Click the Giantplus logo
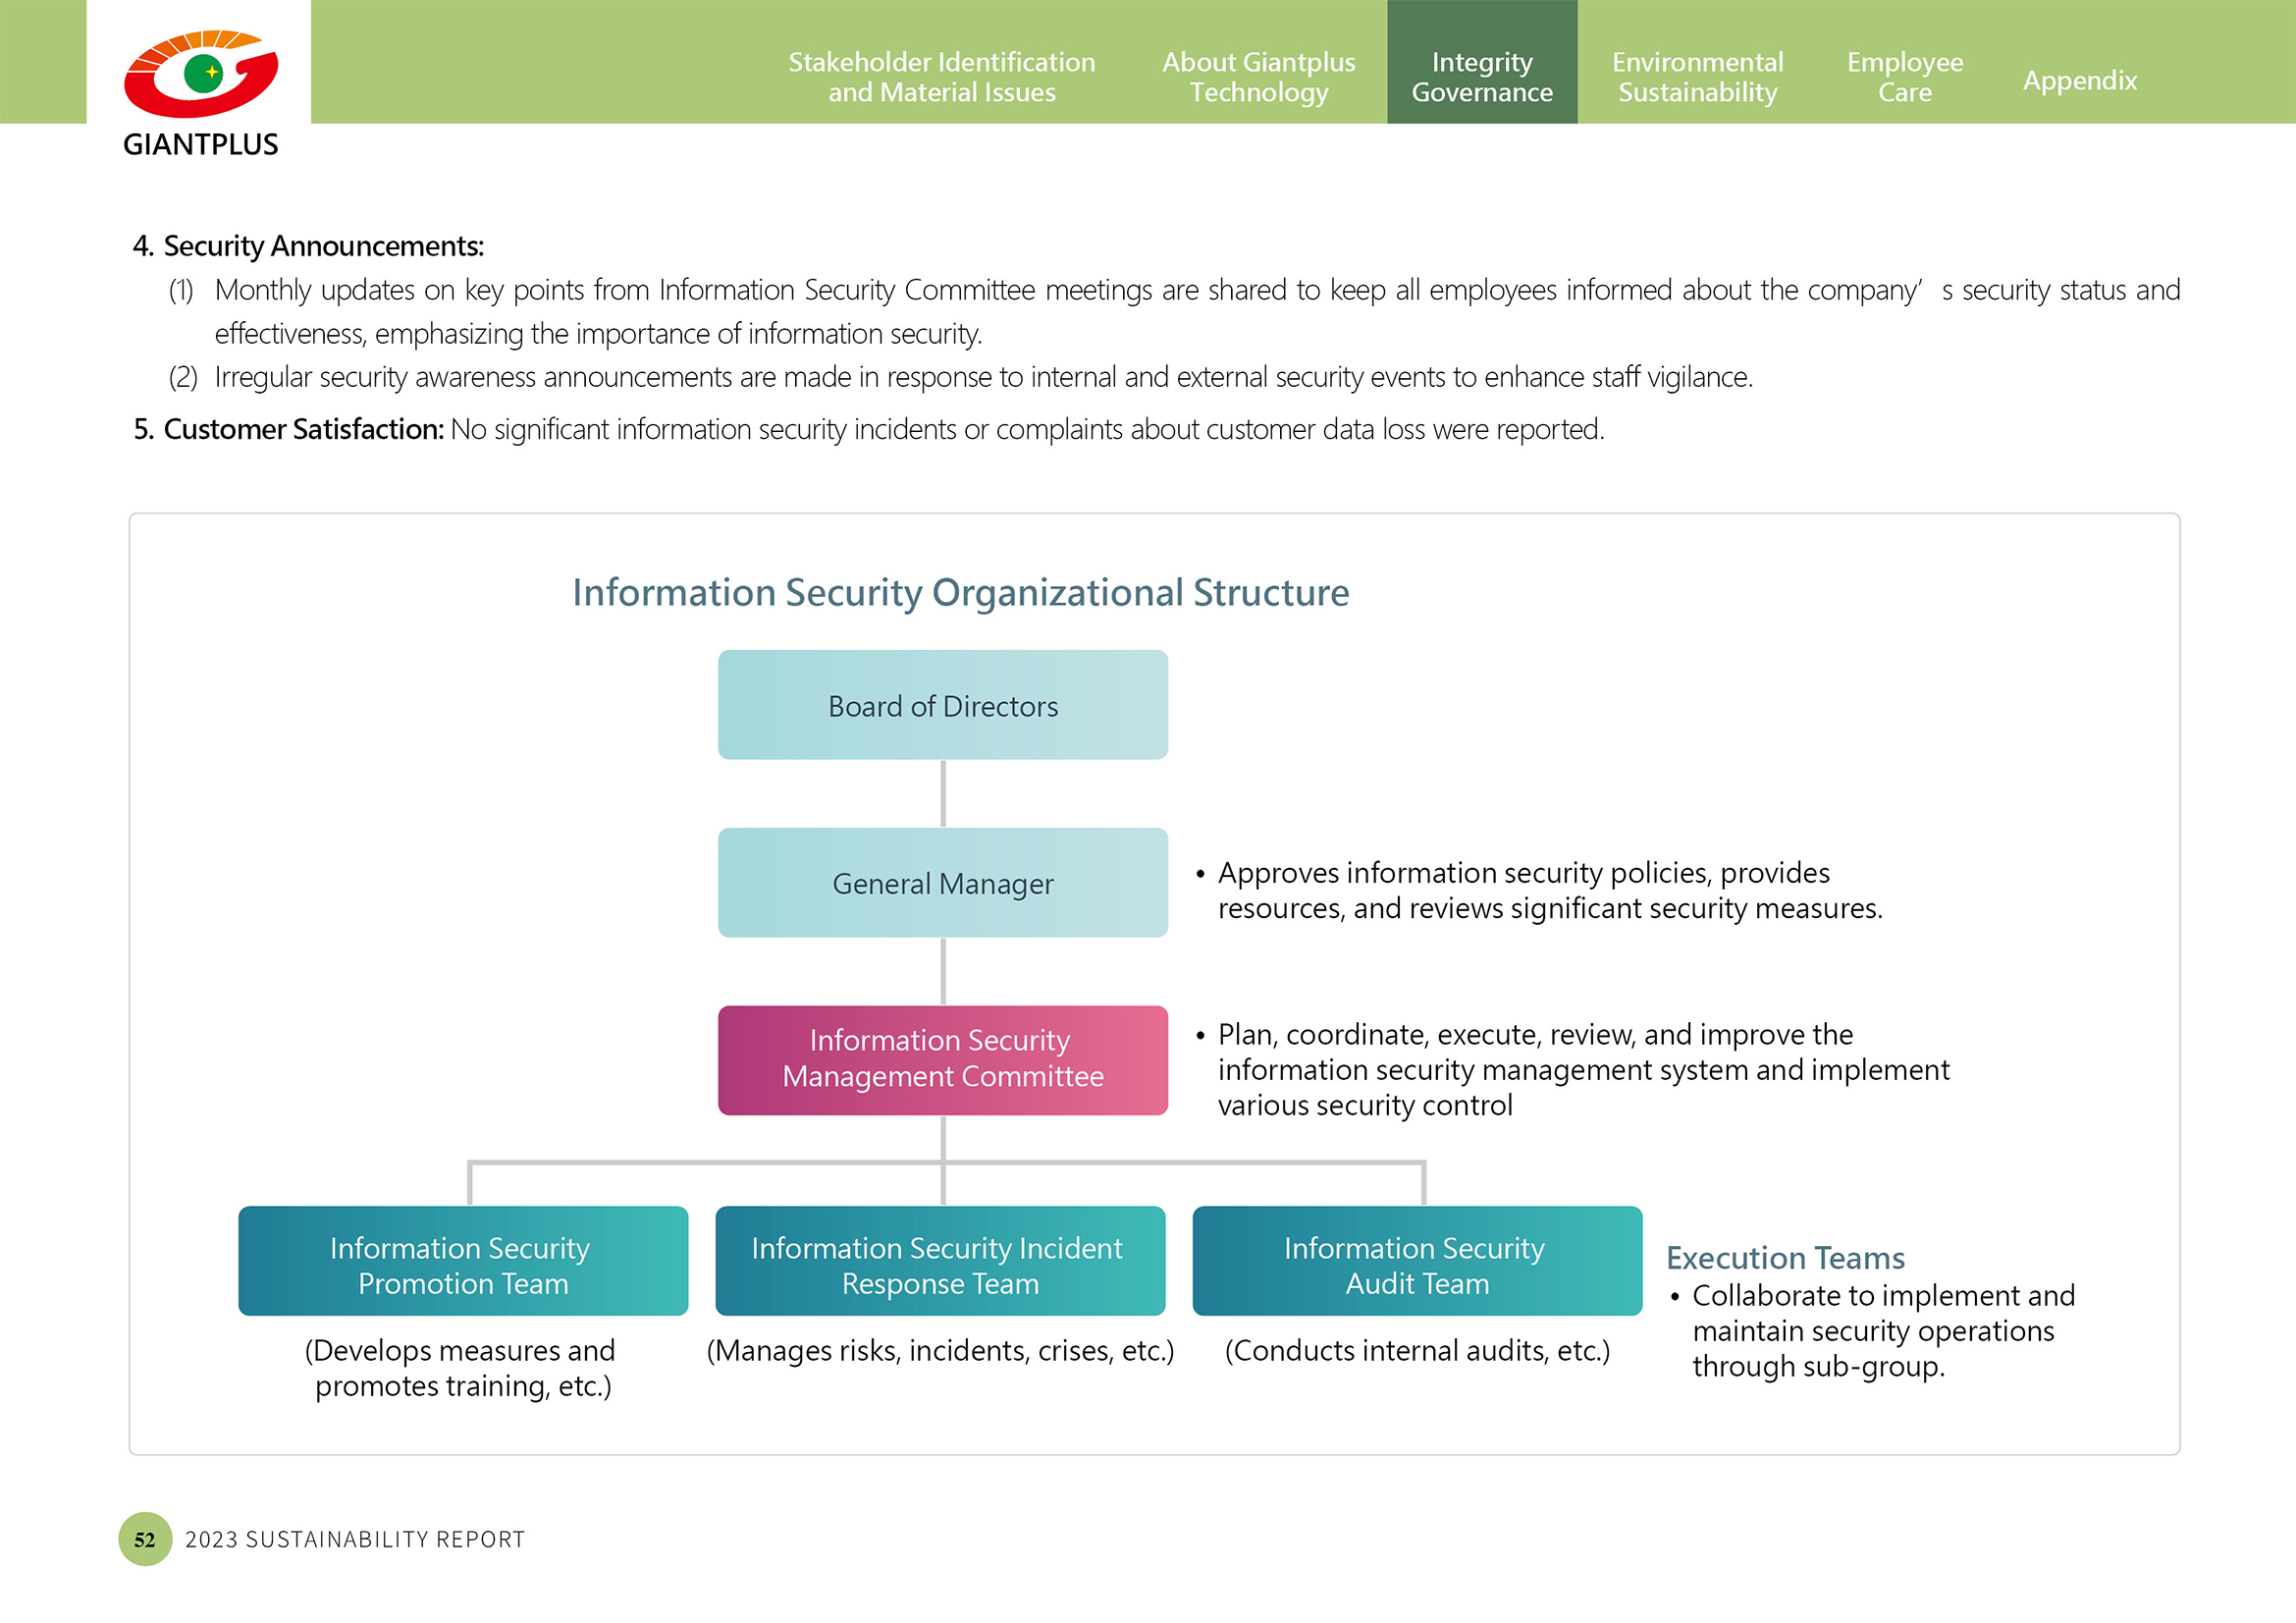 200,93
